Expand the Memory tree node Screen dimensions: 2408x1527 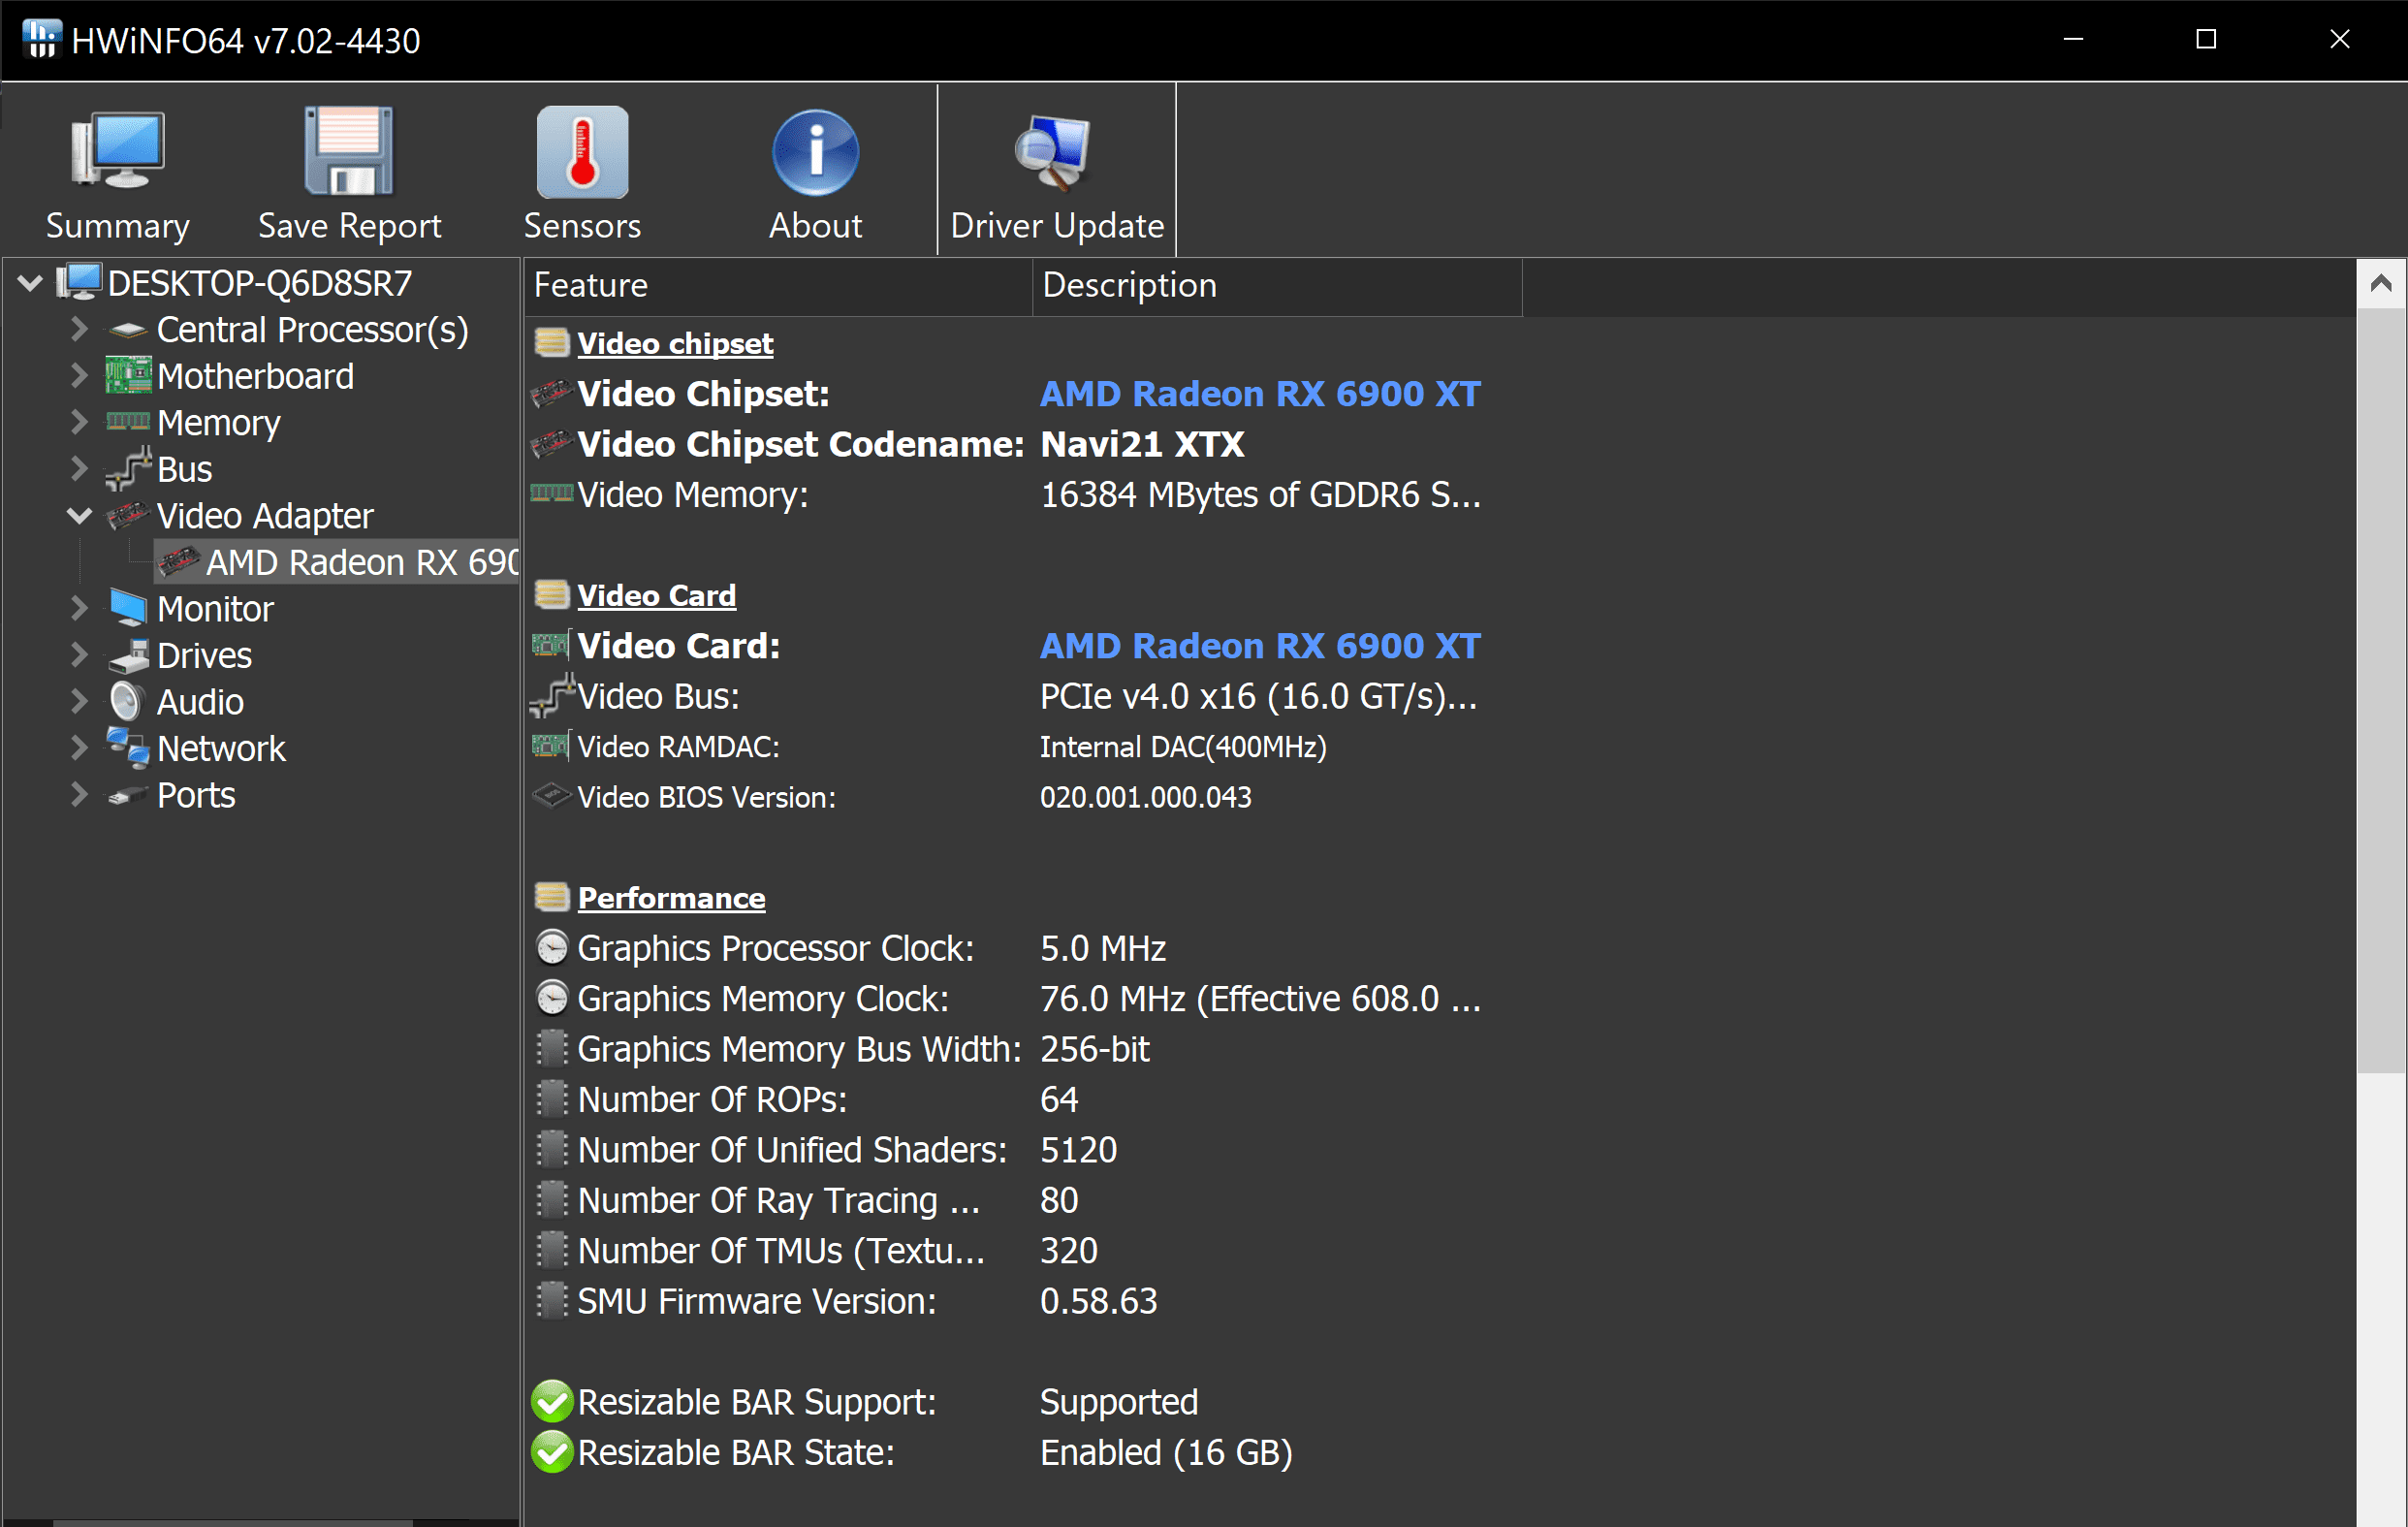[79, 423]
